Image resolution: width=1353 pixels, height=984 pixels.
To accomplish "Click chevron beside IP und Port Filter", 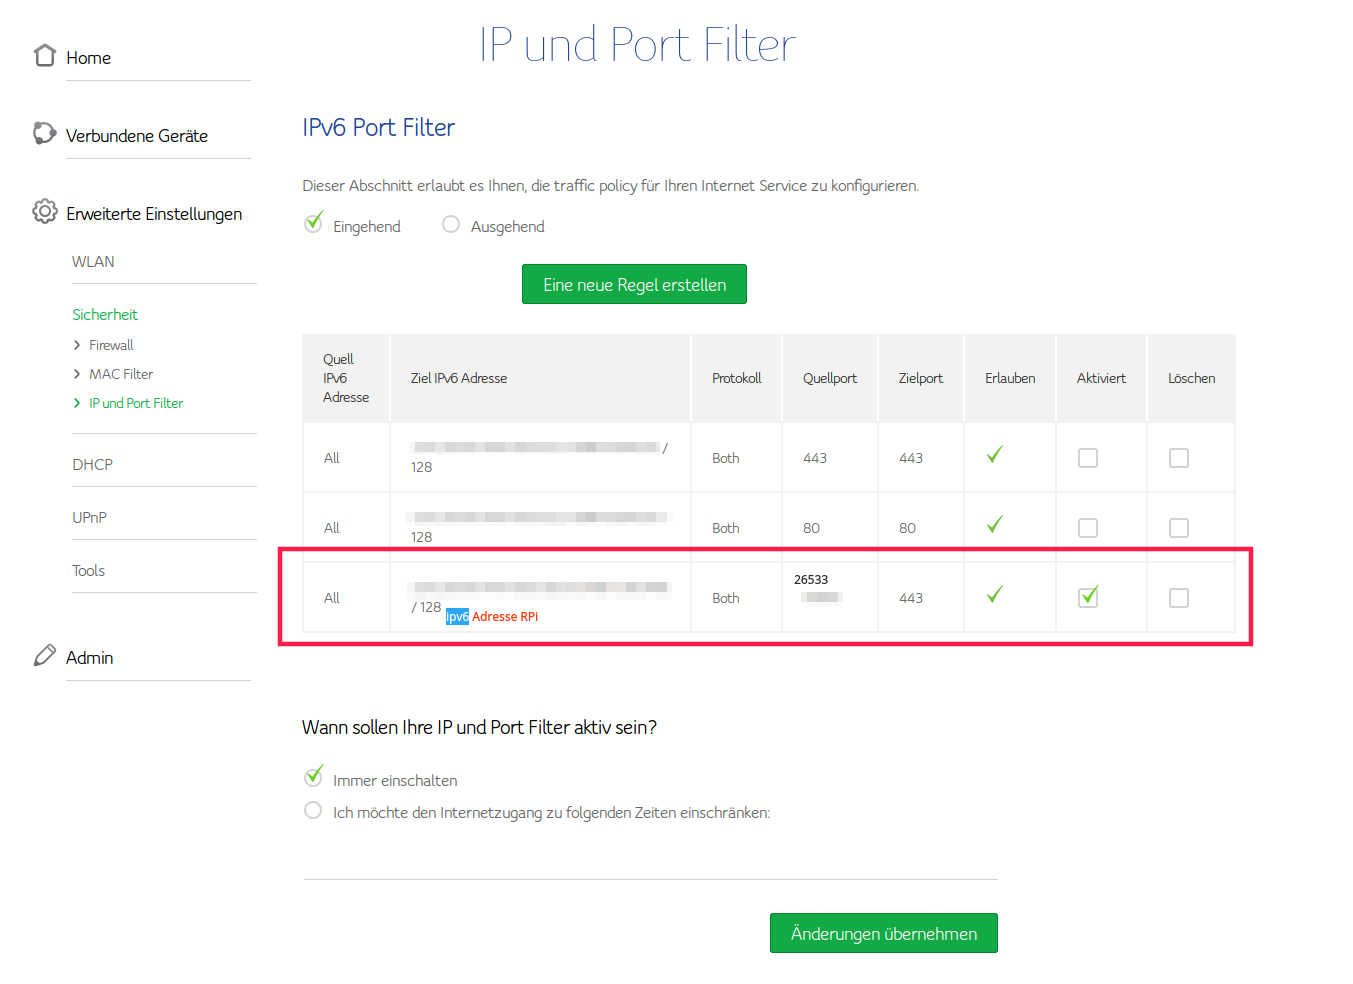I will (x=77, y=403).
